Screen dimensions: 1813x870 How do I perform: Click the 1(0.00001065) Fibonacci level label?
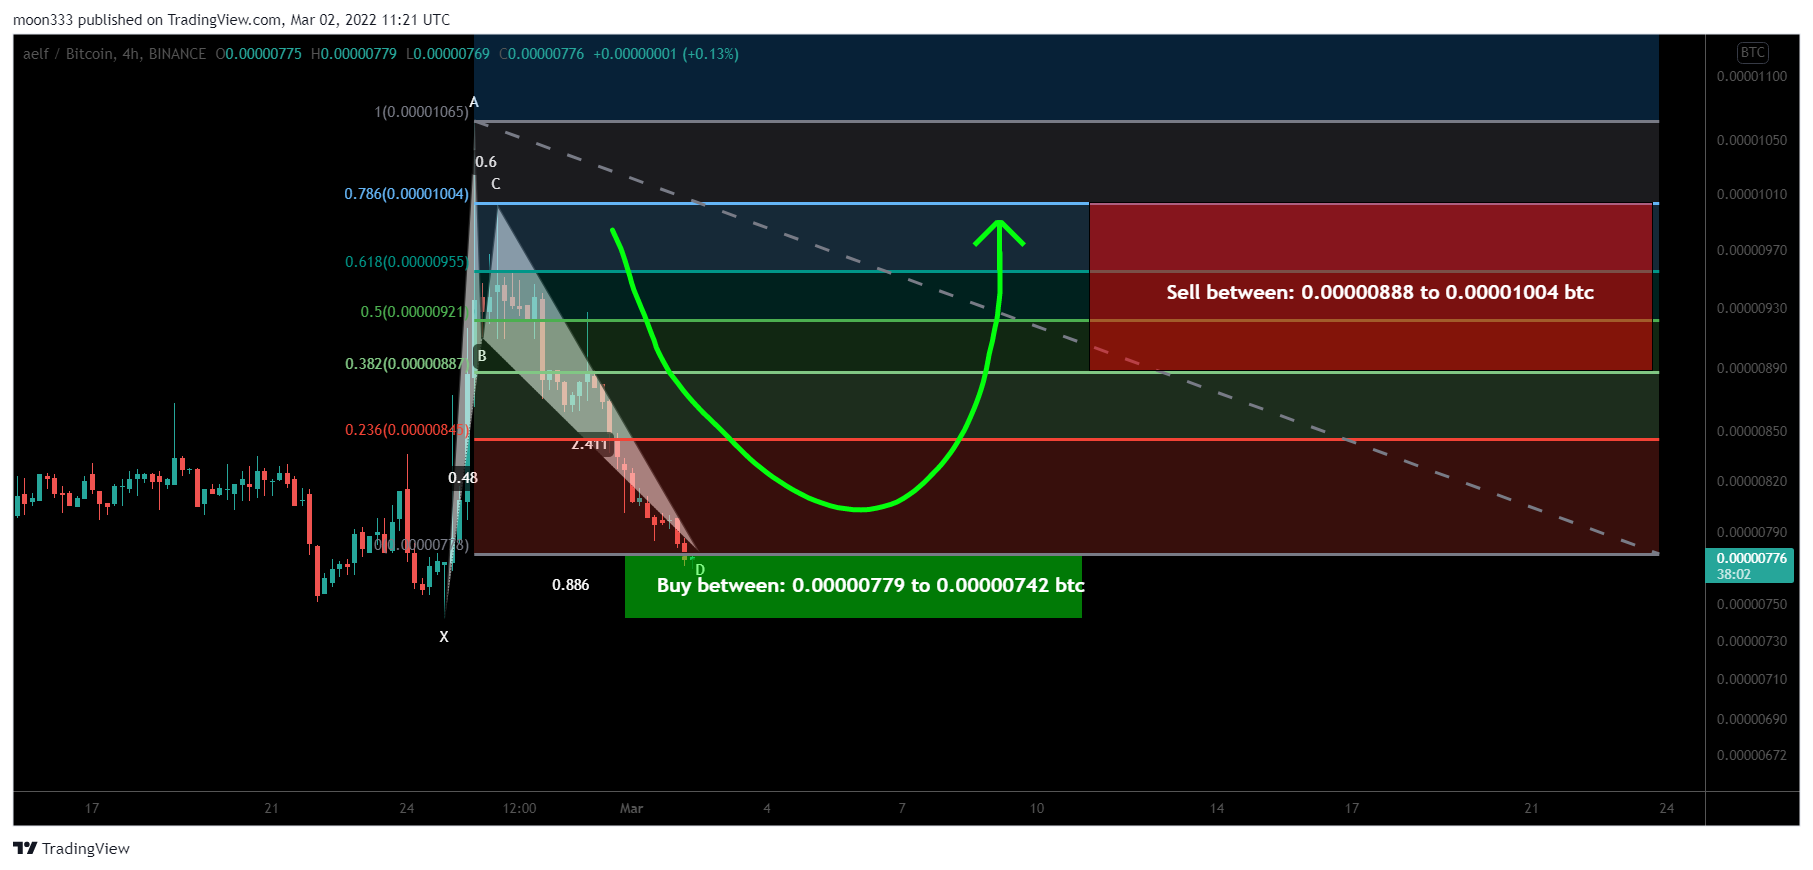coord(421,111)
